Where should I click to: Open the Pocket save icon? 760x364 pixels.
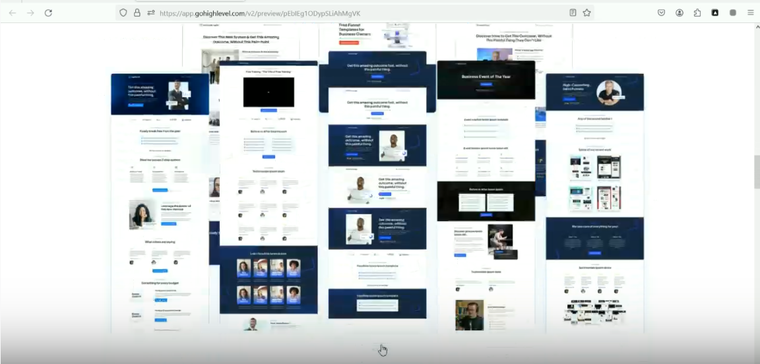[x=661, y=13]
